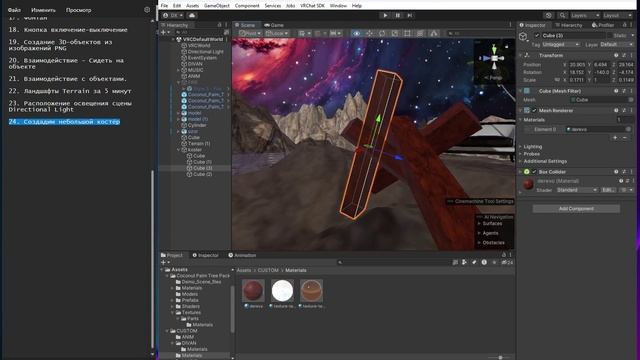Click the Hierarchy add (+) button
640x360 pixels.
(x=164, y=32)
